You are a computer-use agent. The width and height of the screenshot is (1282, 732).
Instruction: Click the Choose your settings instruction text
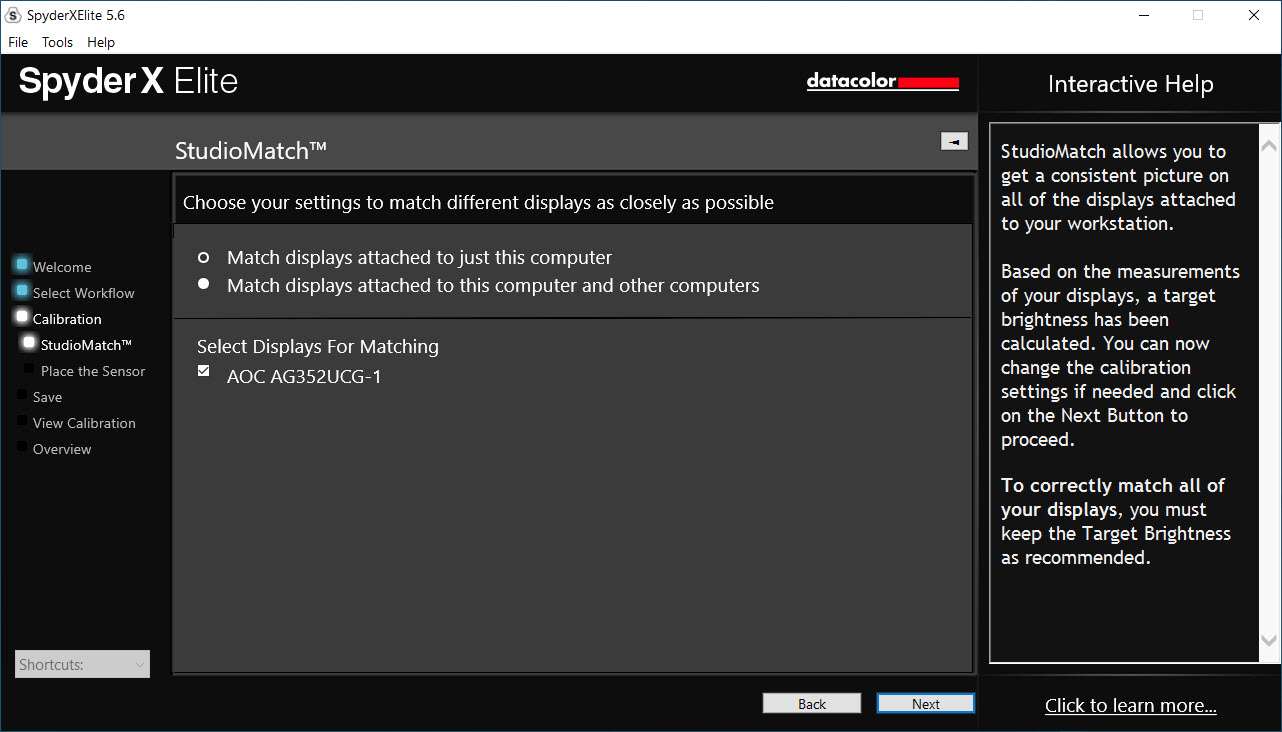478,203
